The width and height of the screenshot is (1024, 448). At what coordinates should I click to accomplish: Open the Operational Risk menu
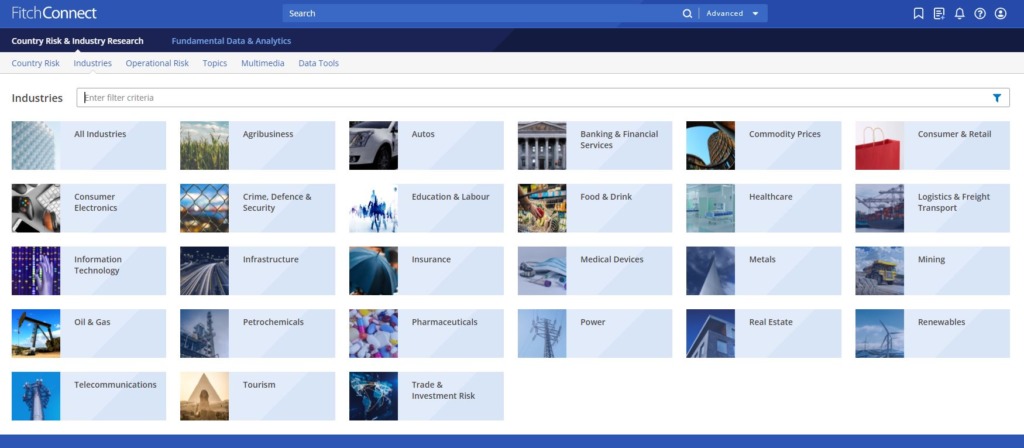point(157,63)
